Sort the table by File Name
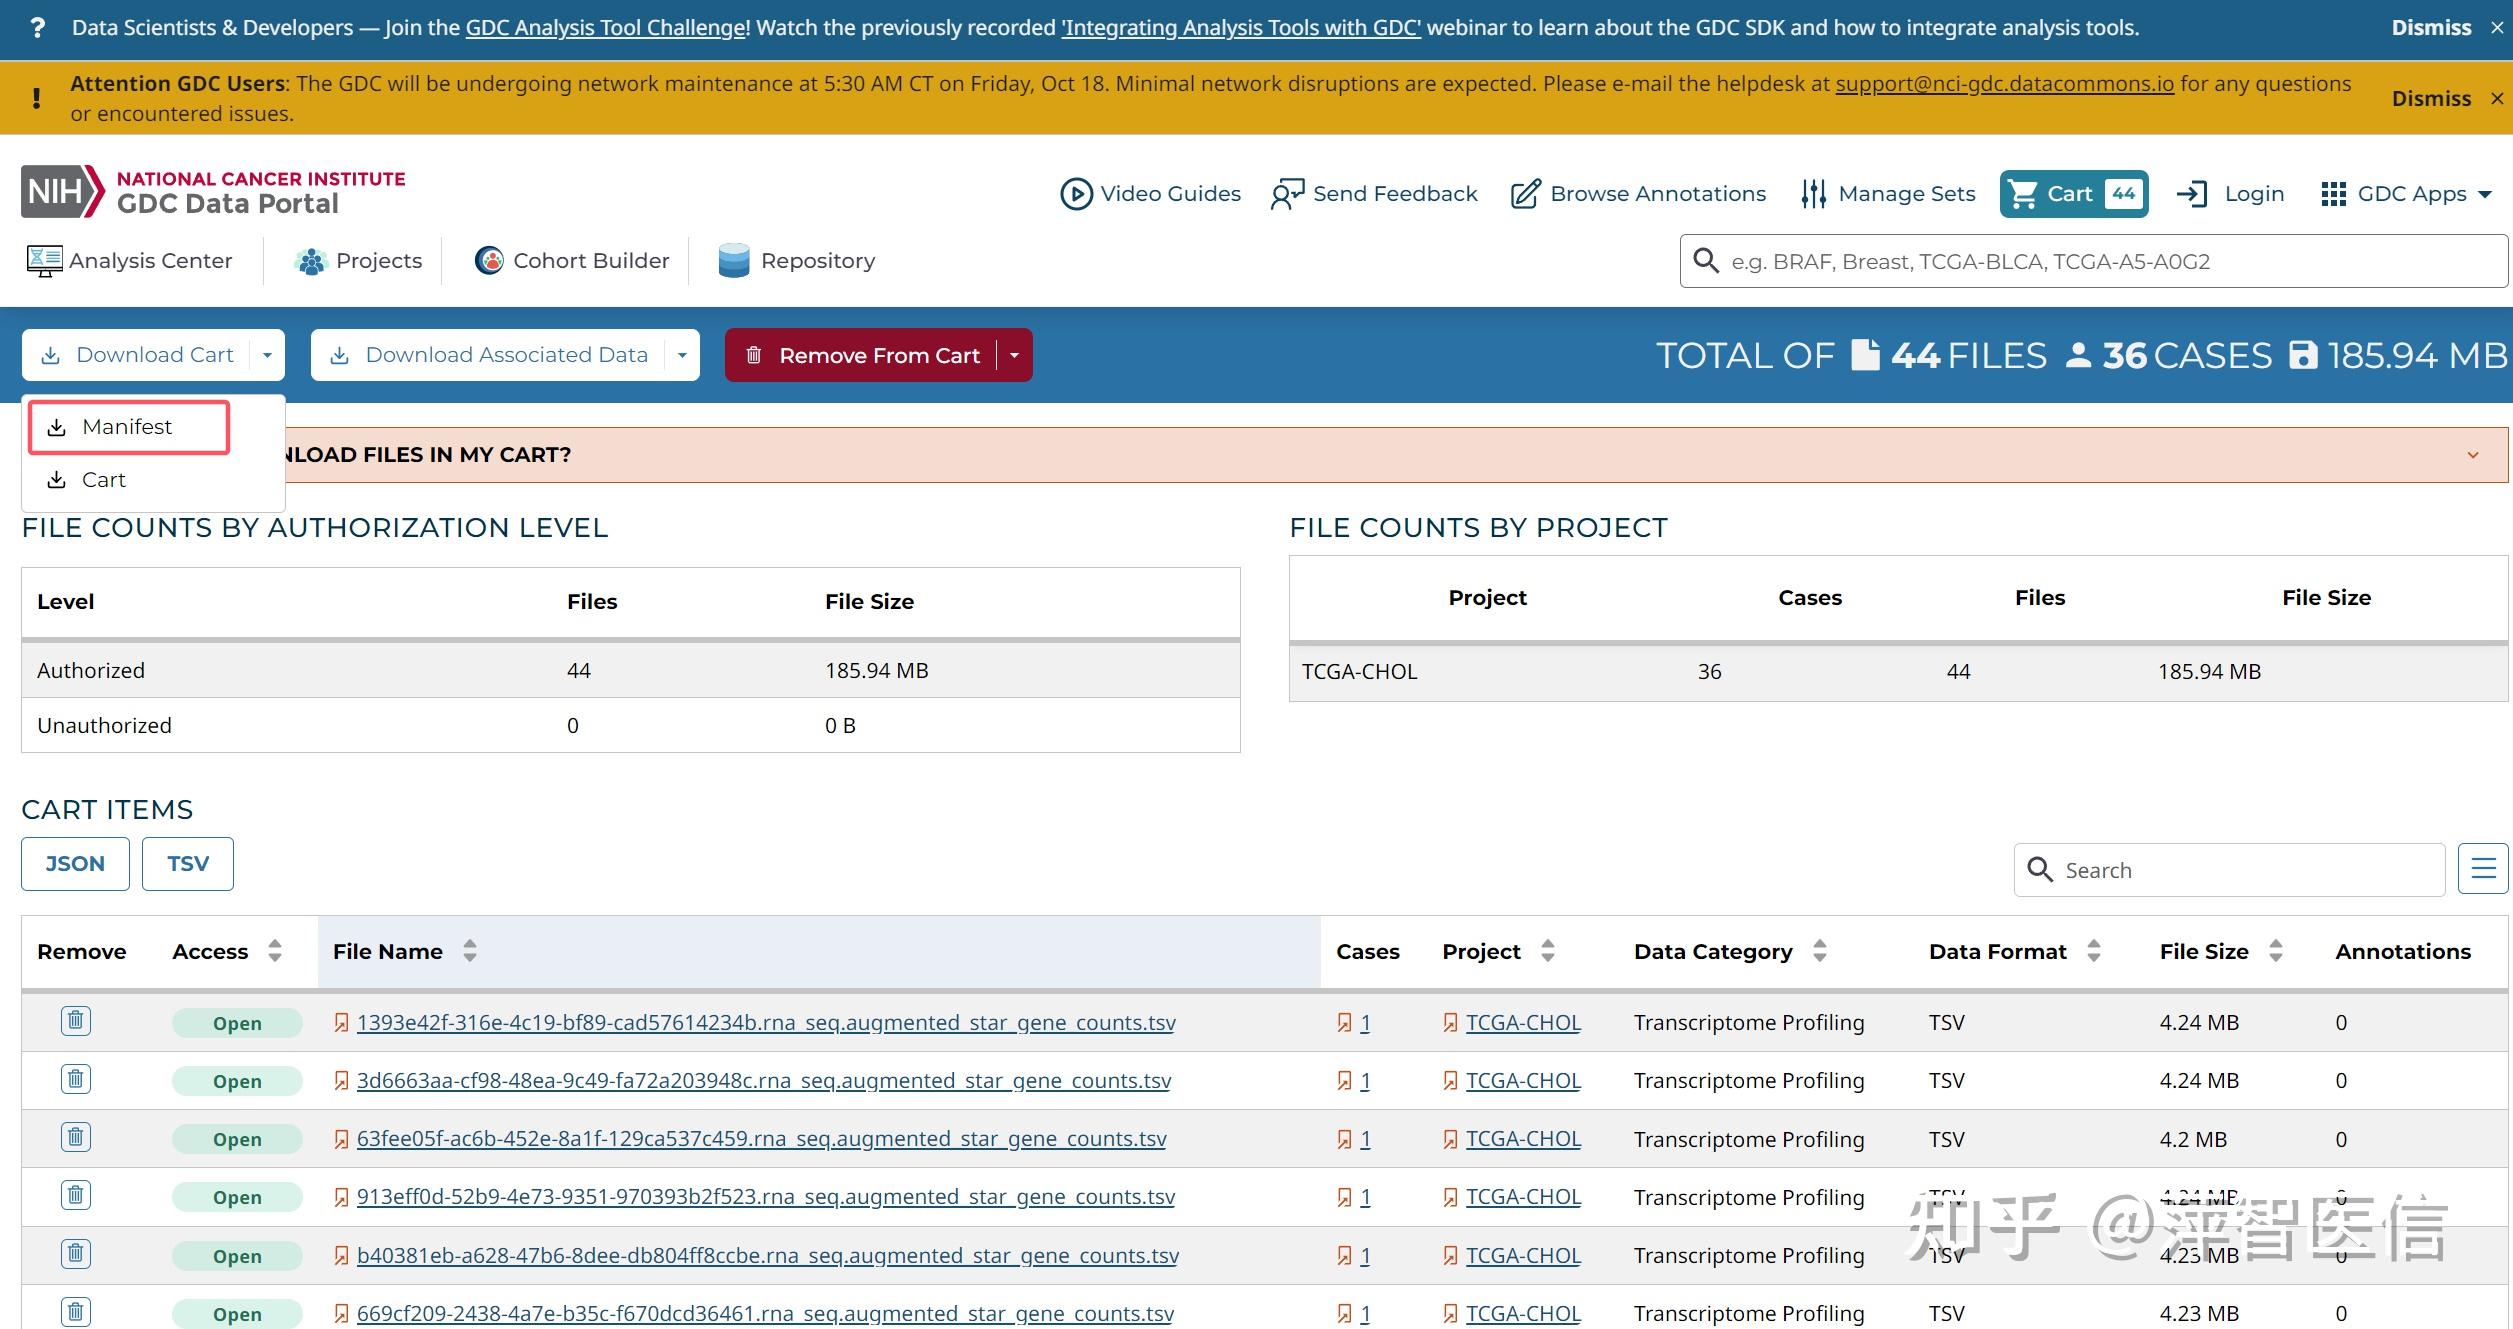Viewport: 2513px width, 1329px height. 470,951
